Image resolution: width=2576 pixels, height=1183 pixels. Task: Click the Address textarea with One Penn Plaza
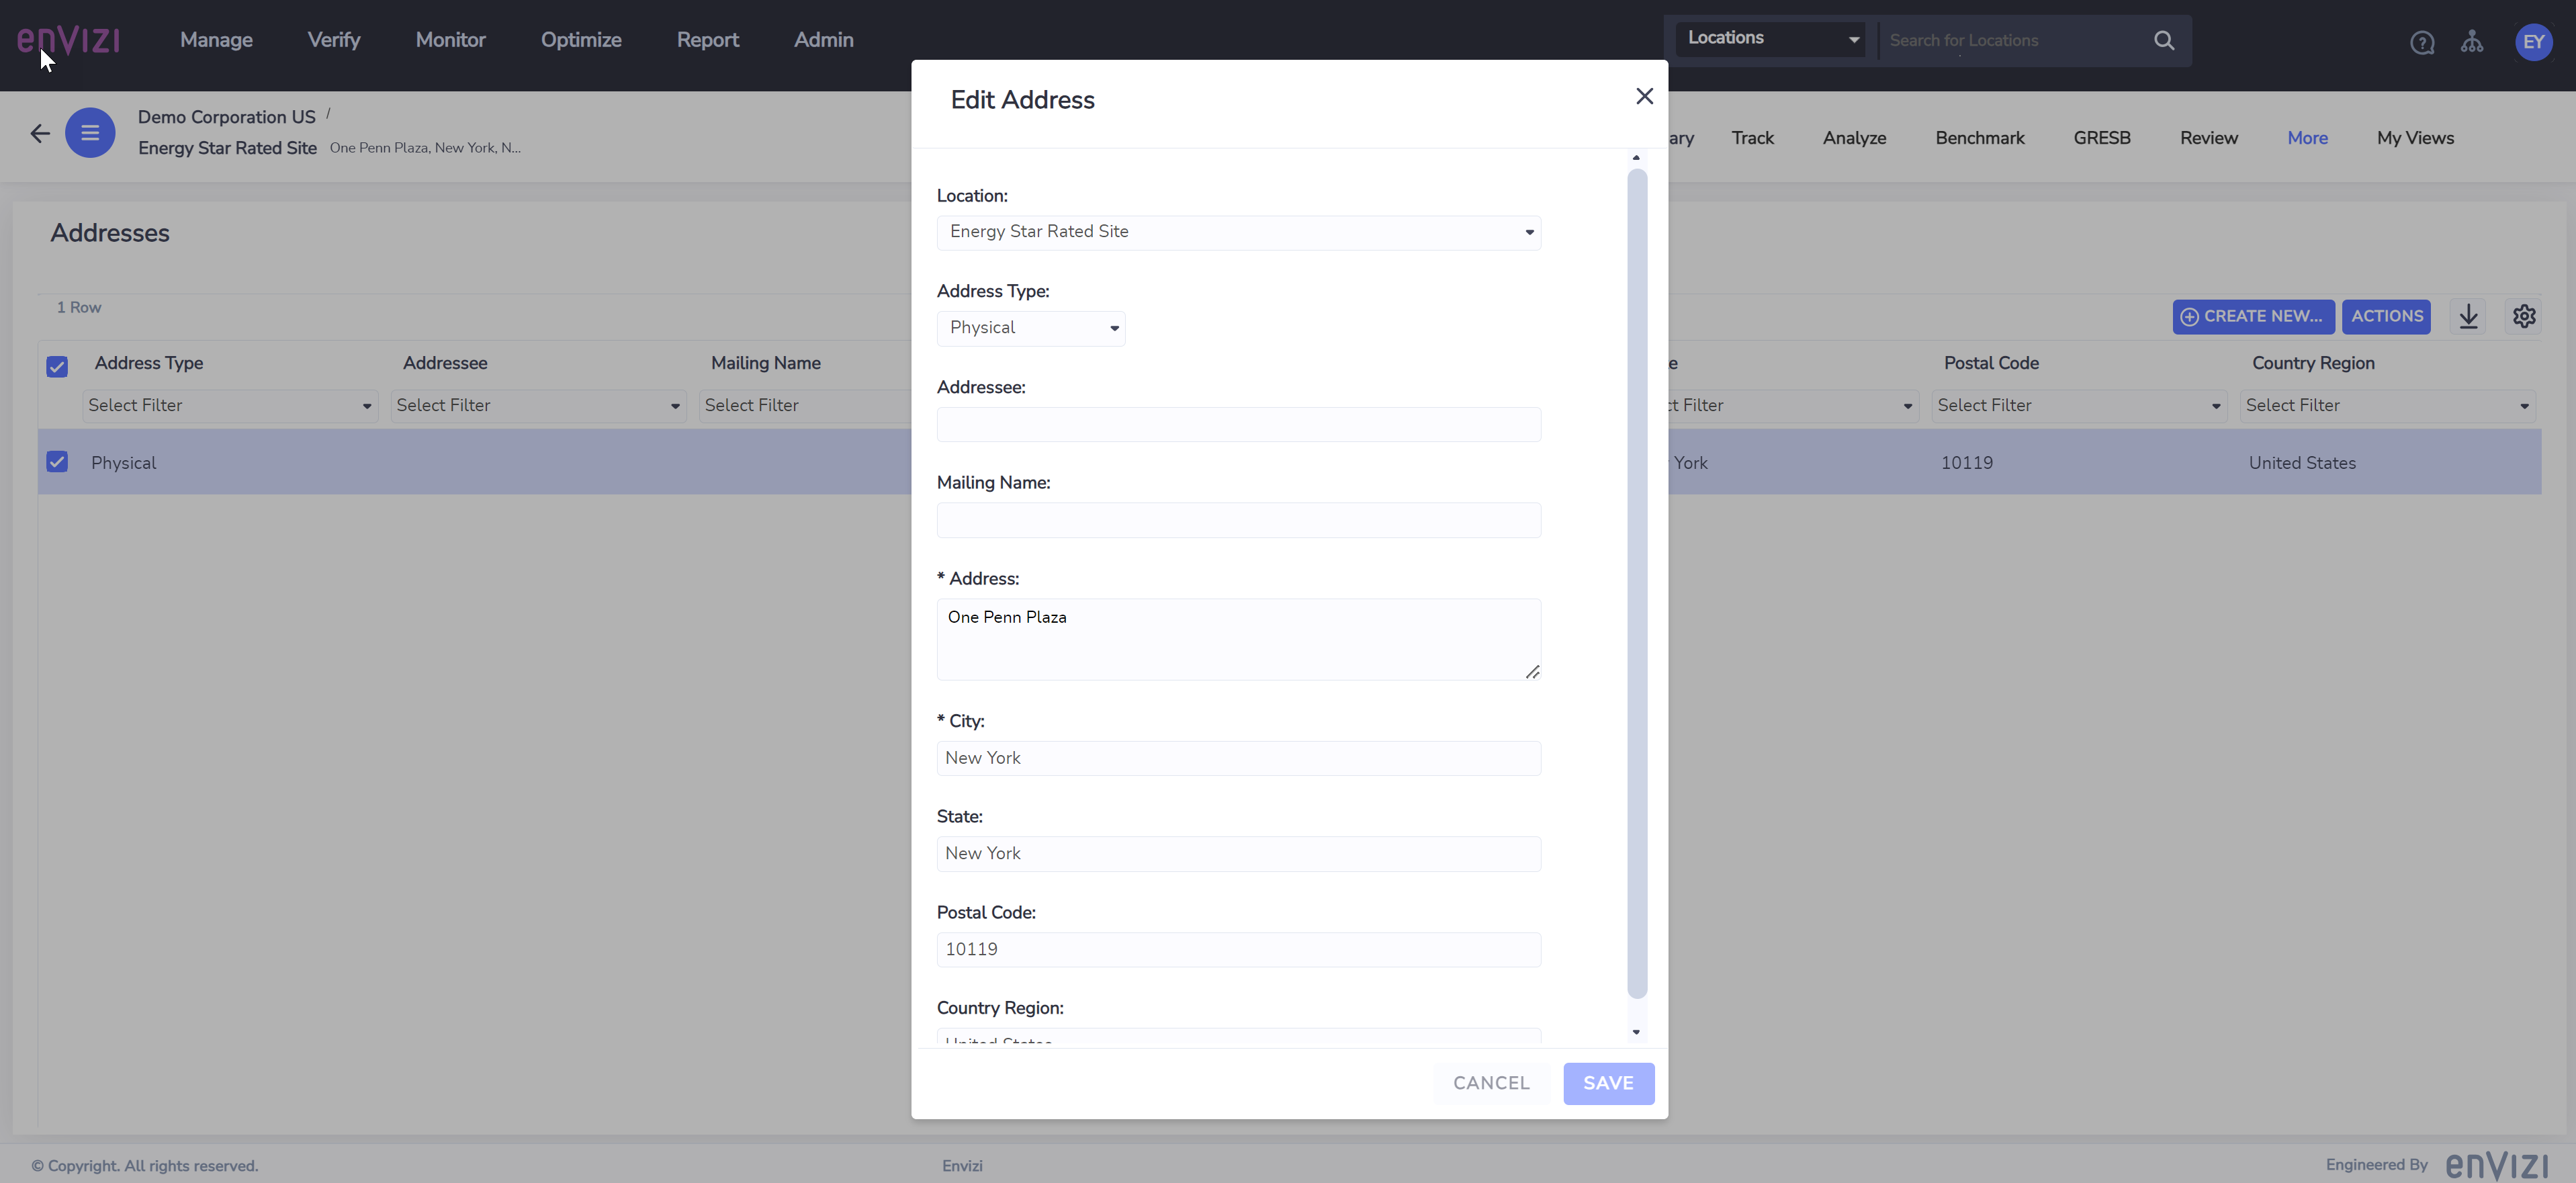click(1238, 639)
